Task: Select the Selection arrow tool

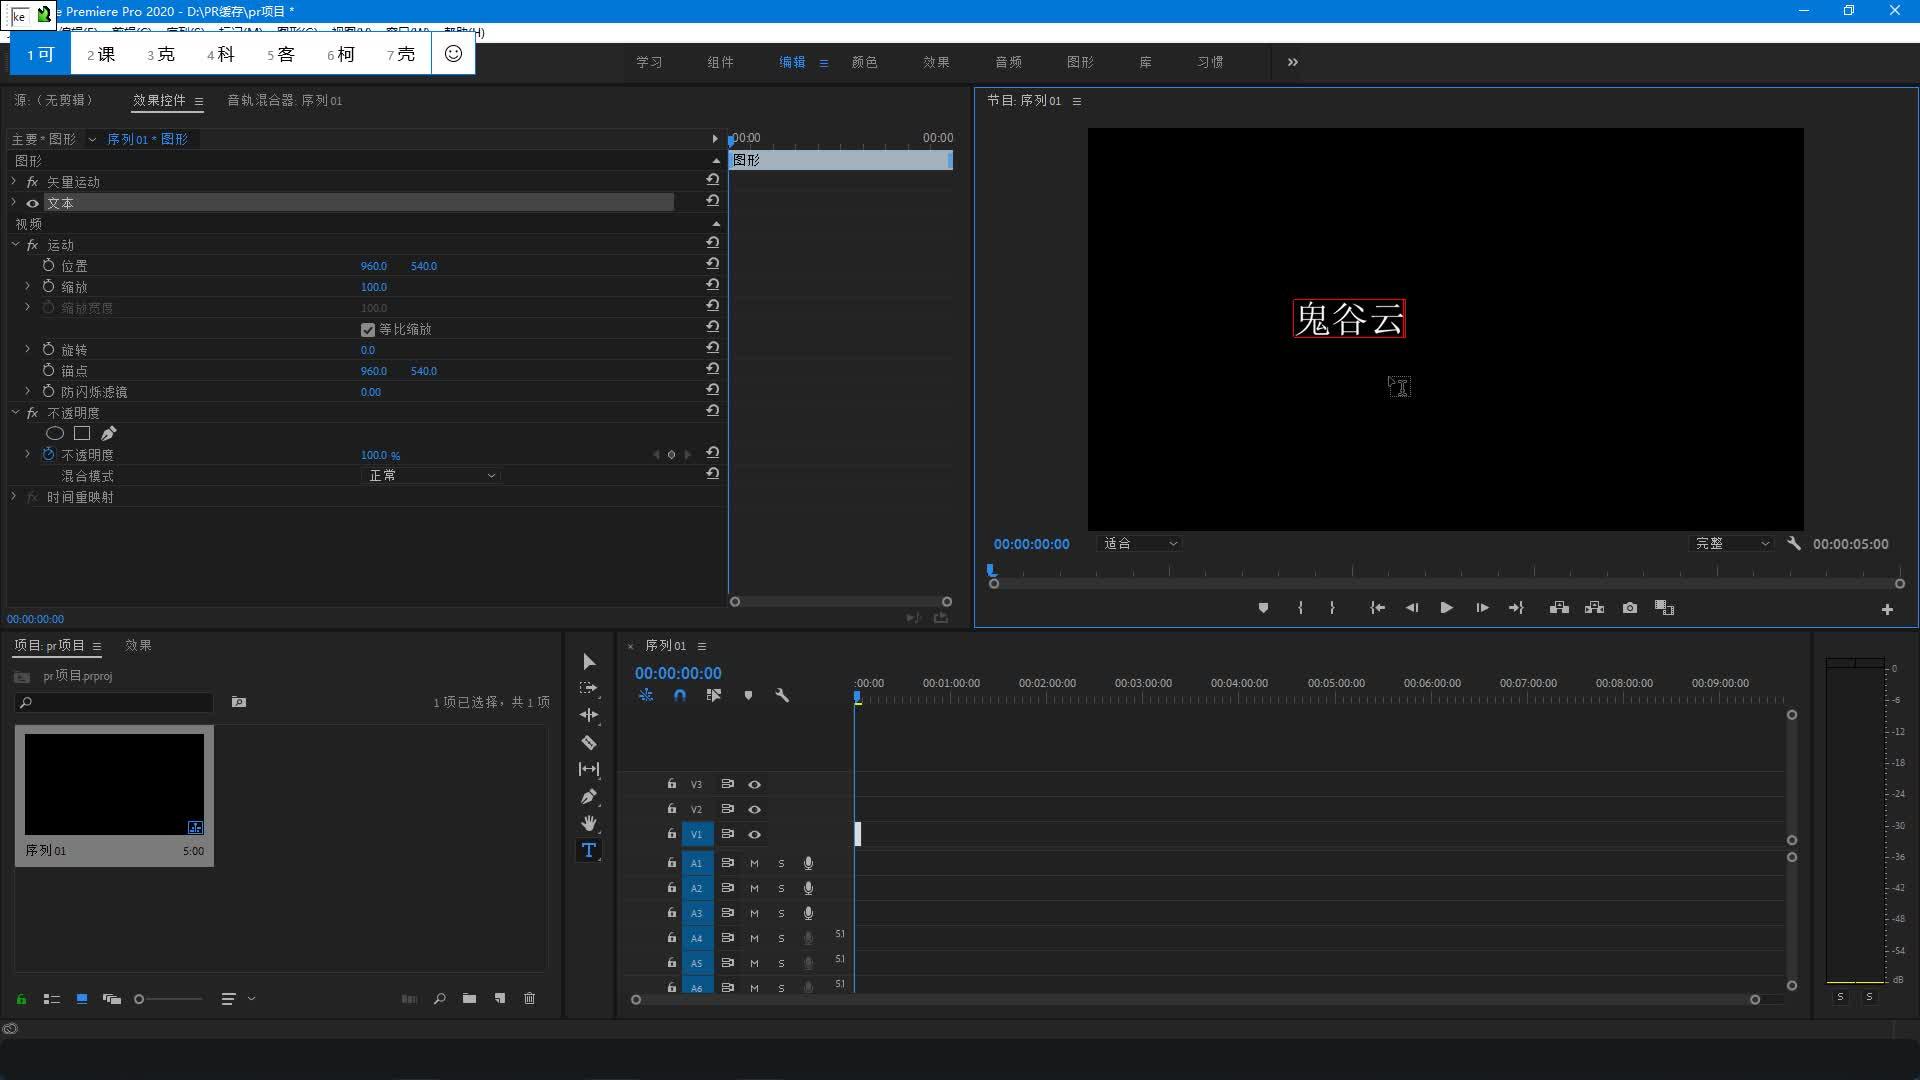Action: pos(589,662)
